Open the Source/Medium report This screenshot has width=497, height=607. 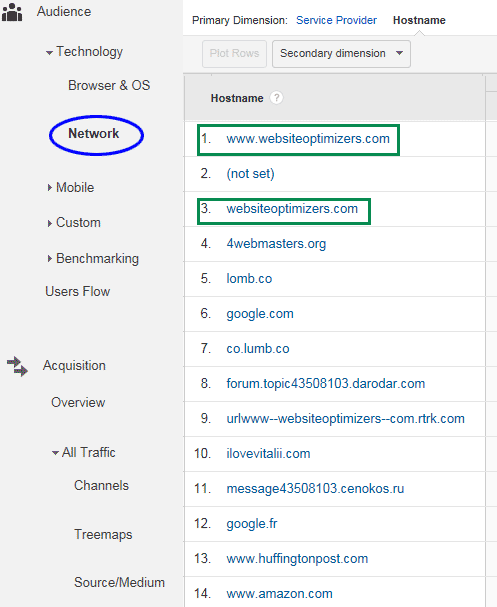click(x=119, y=582)
